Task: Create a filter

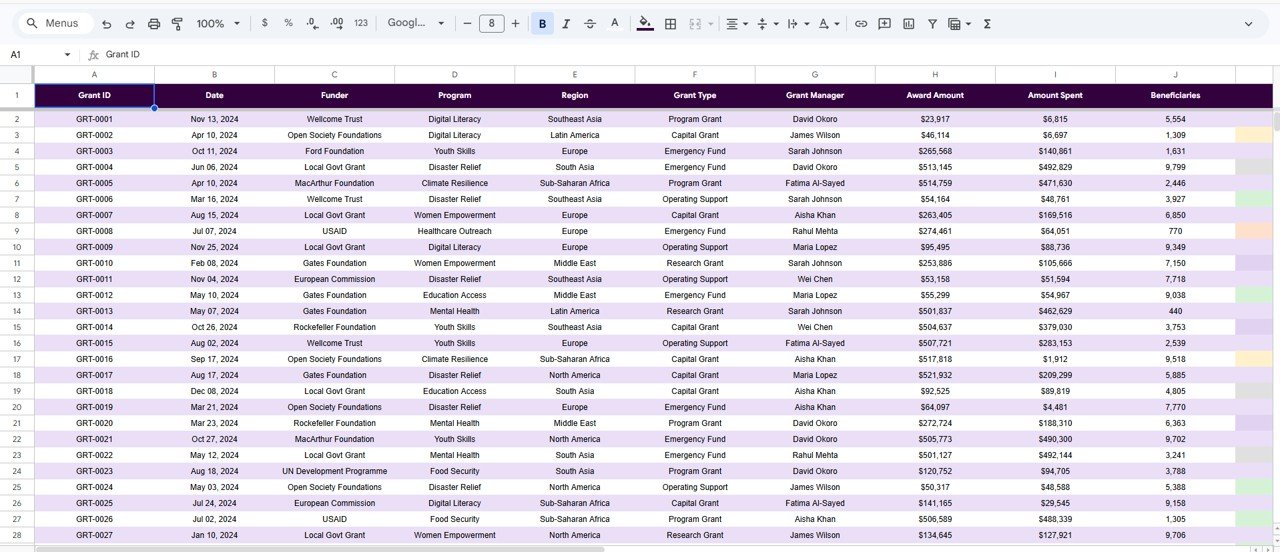Action: click(932, 23)
